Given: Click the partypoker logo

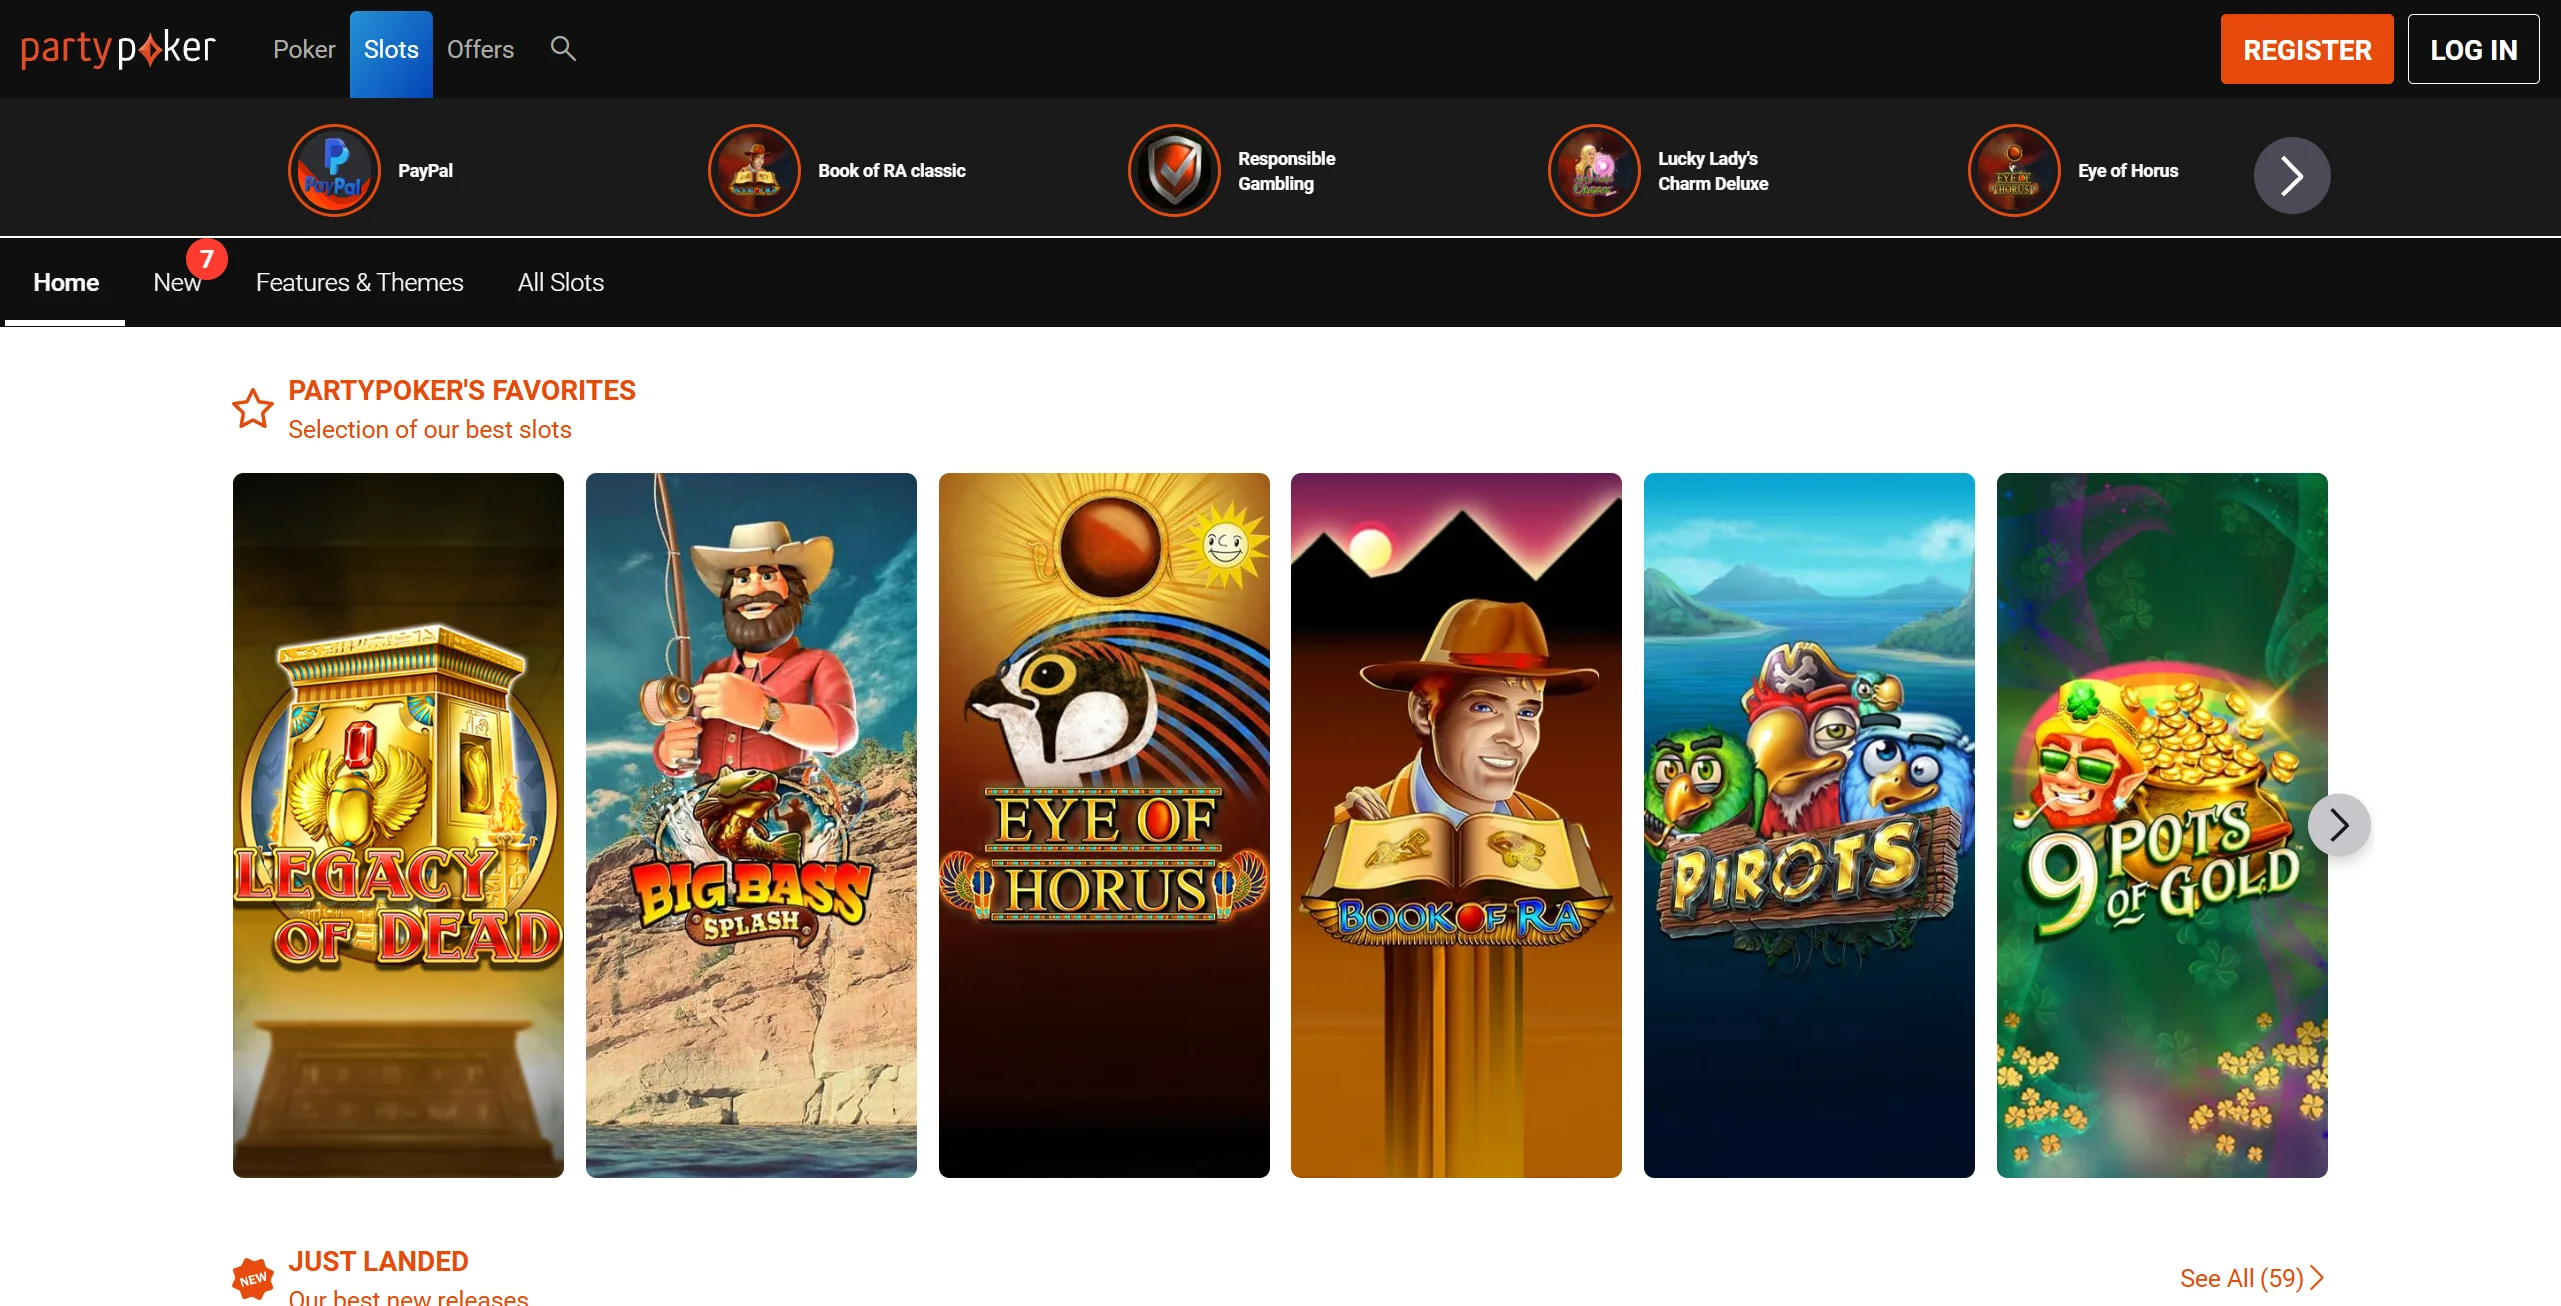Looking at the screenshot, I should (x=117, y=48).
